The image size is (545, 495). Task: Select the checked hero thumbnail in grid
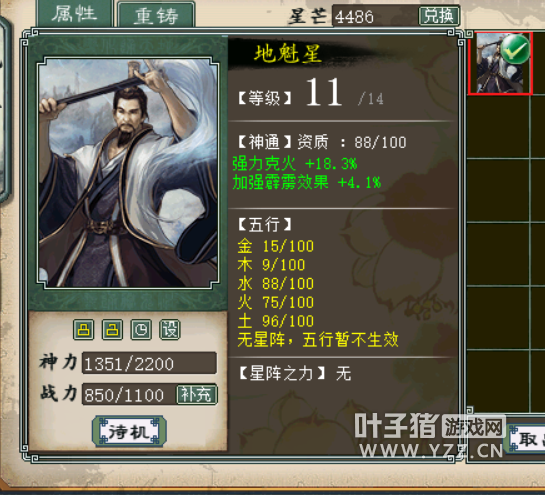[500, 63]
